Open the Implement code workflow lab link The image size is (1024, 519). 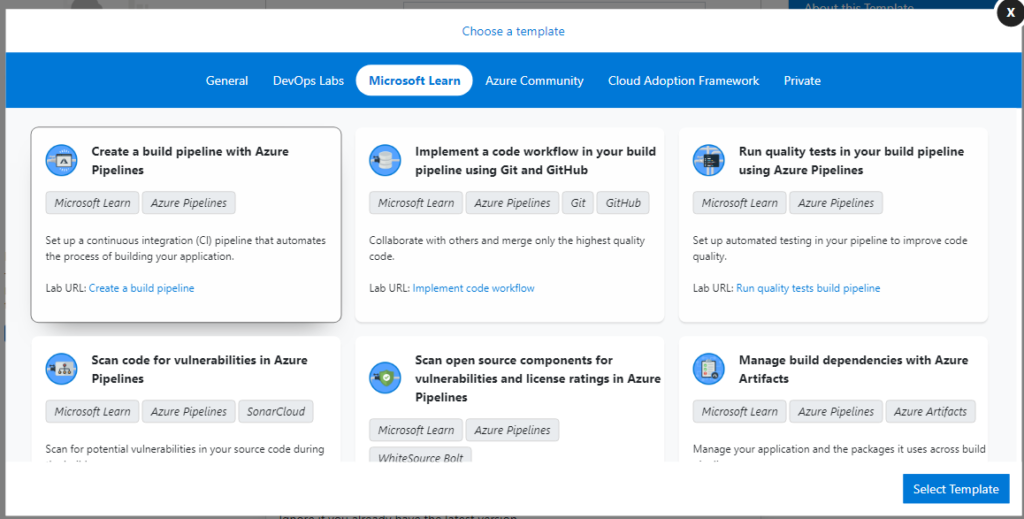click(x=473, y=288)
